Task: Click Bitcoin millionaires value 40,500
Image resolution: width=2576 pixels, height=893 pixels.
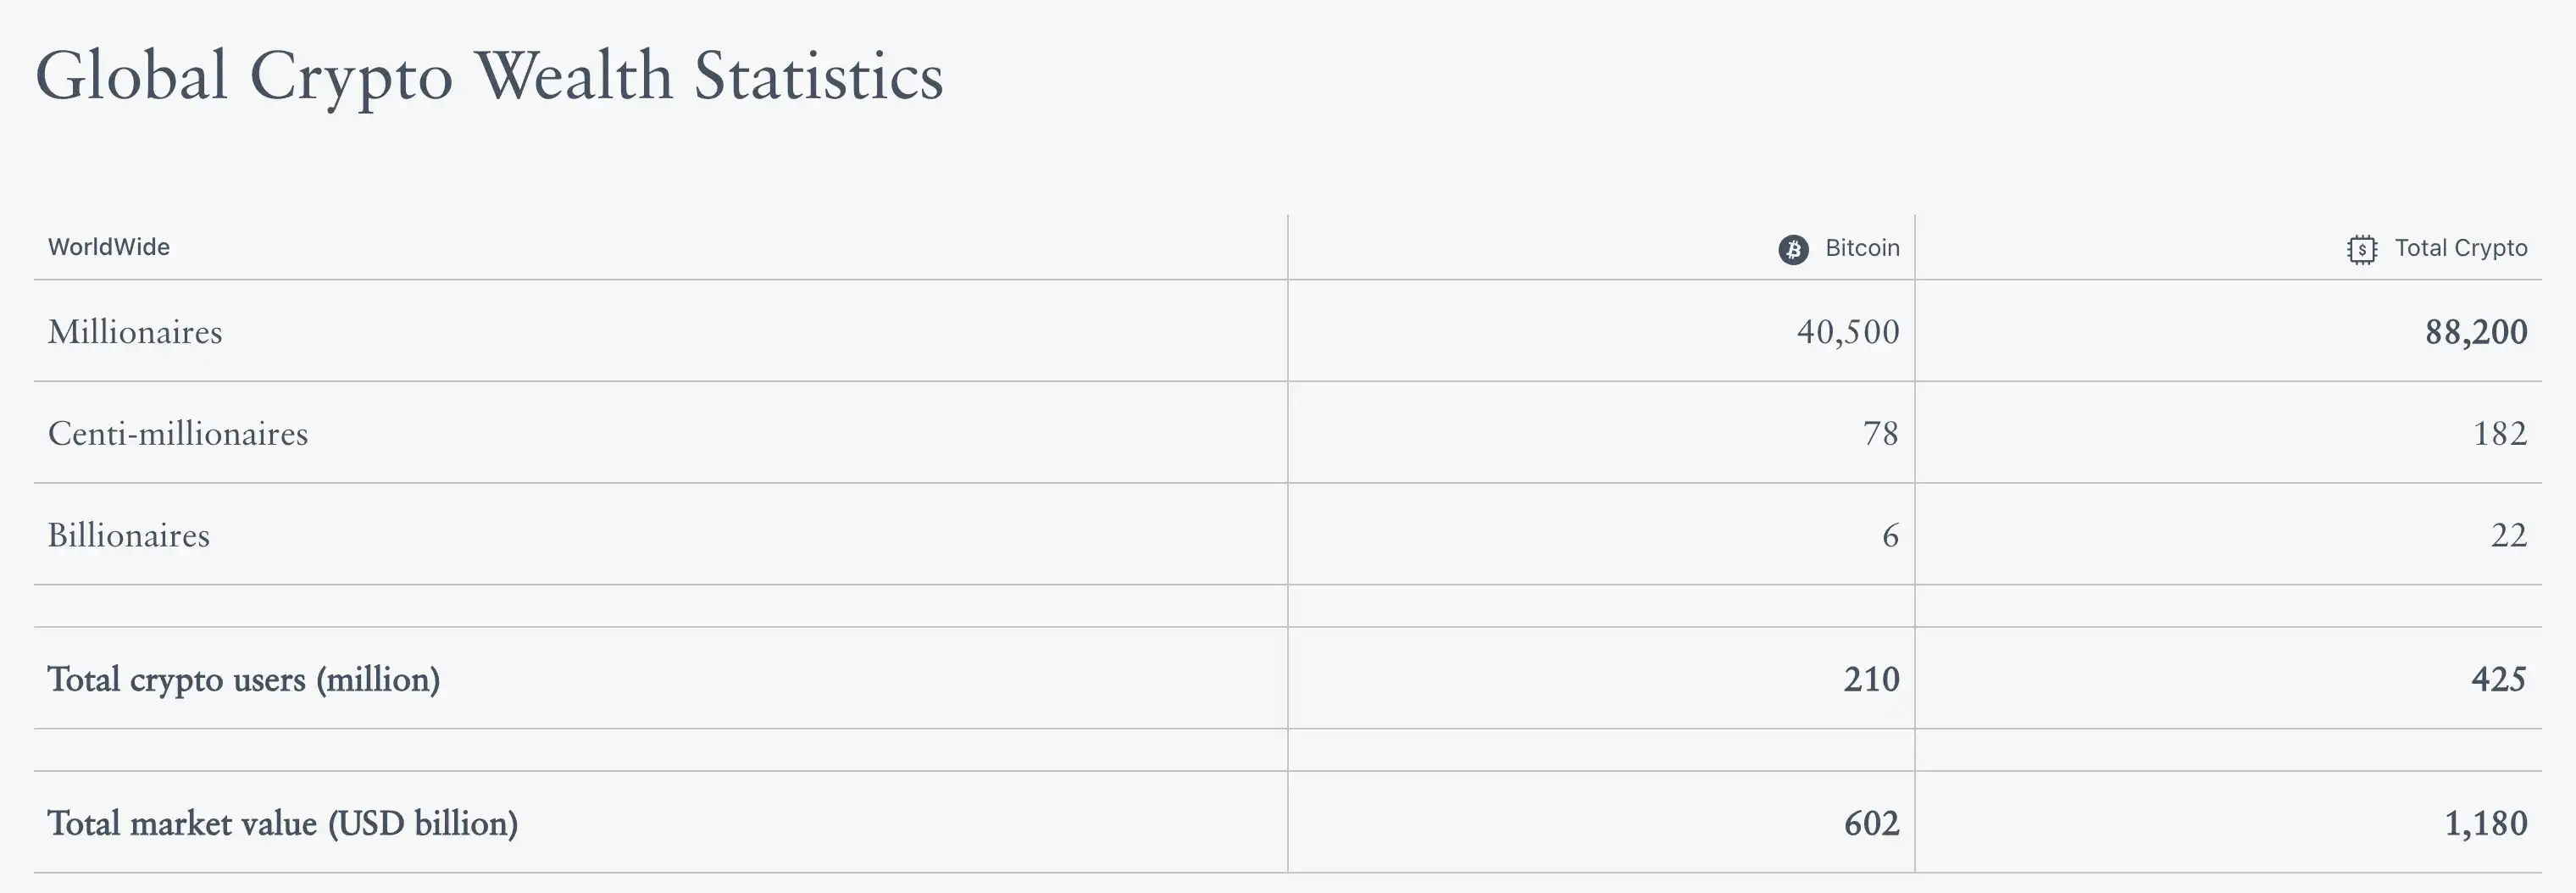Action: [1848, 332]
